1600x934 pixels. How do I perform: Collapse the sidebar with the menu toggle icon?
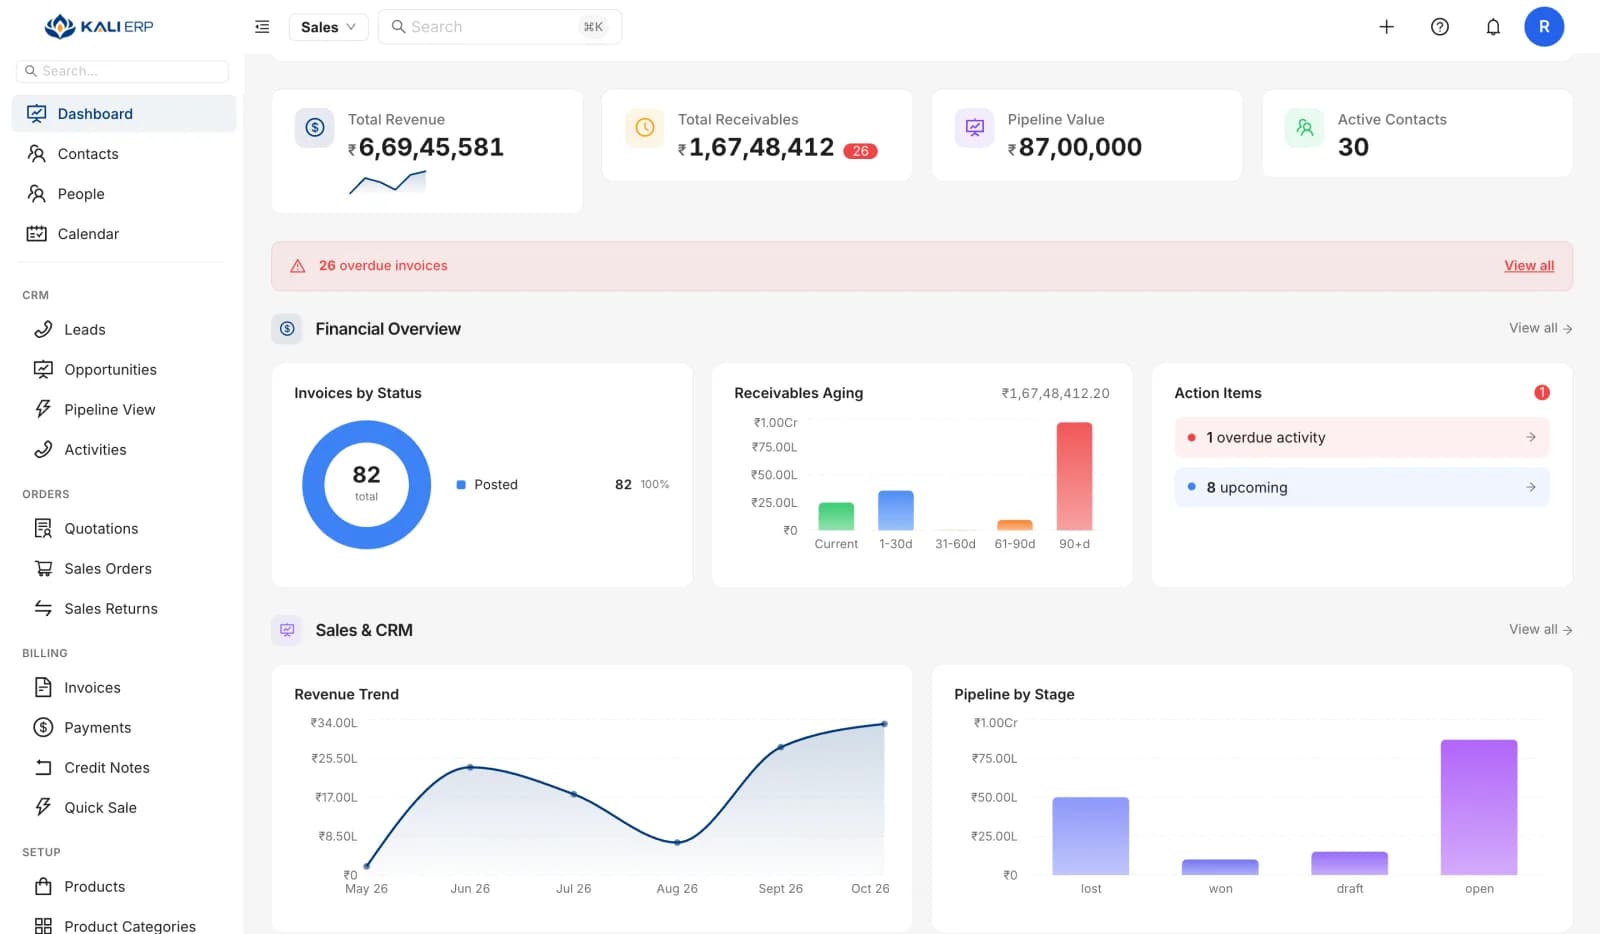pyautogui.click(x=262, y=27)
